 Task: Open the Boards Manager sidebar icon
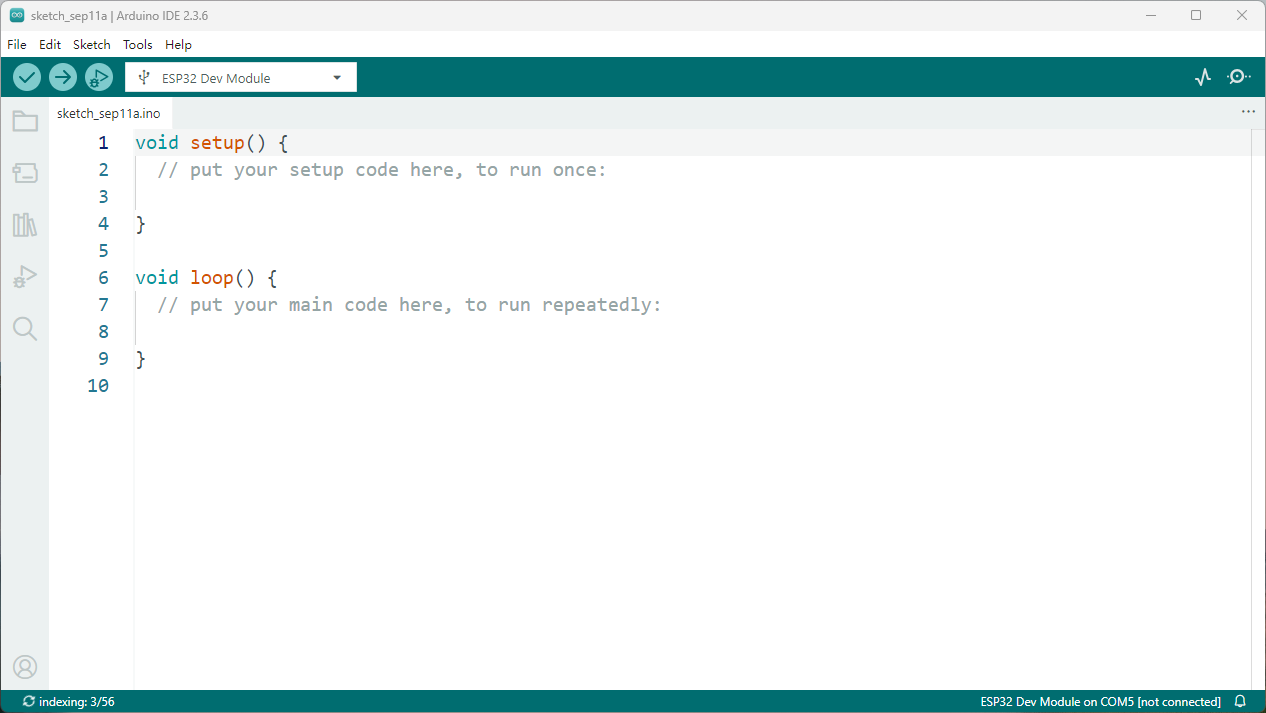(25, 174)
